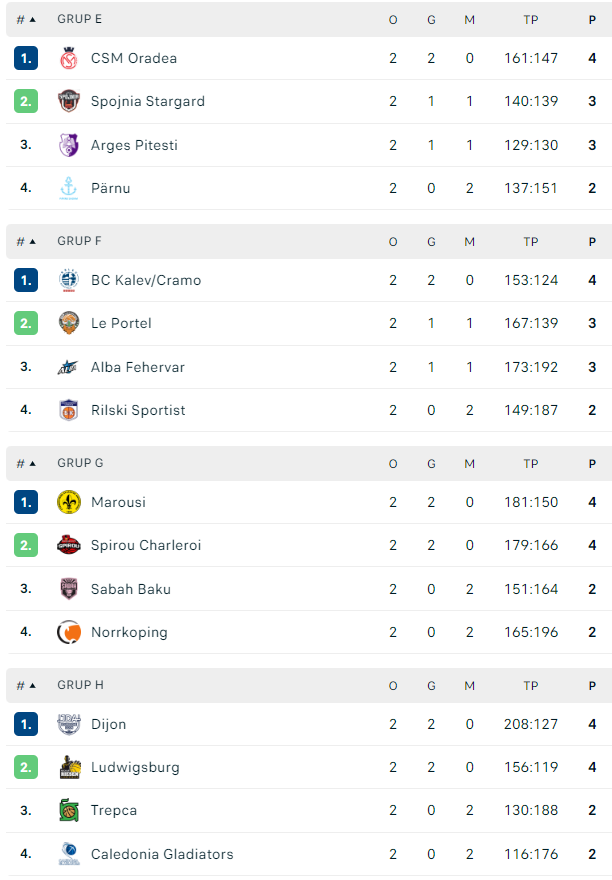Click the Trepca green basketball logo

[68, 810]
